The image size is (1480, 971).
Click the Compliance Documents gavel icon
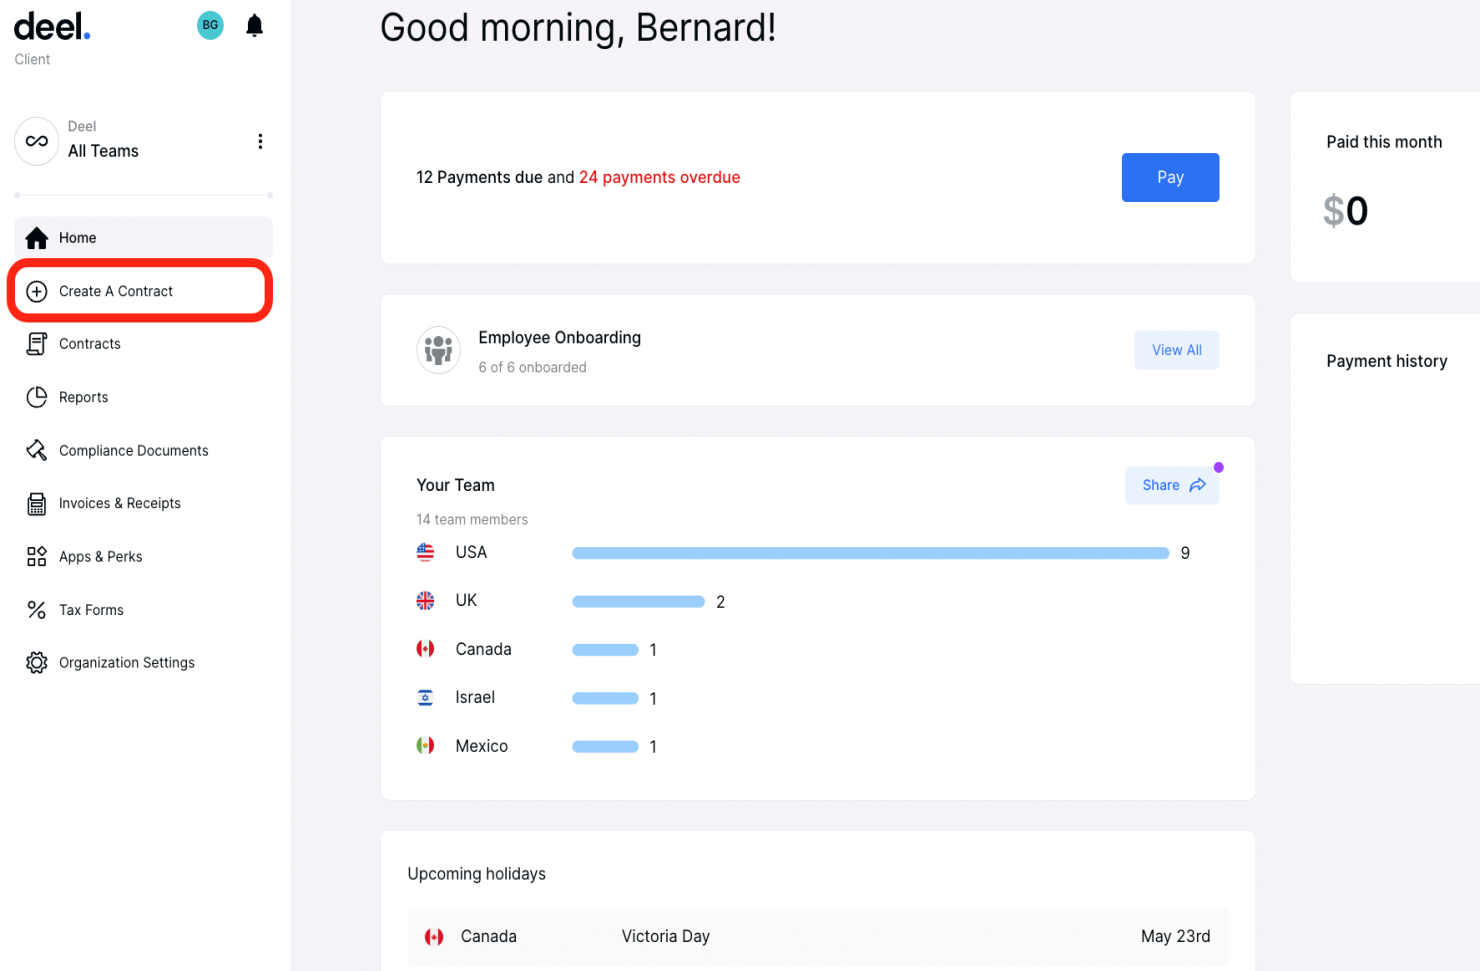[37, 450]
